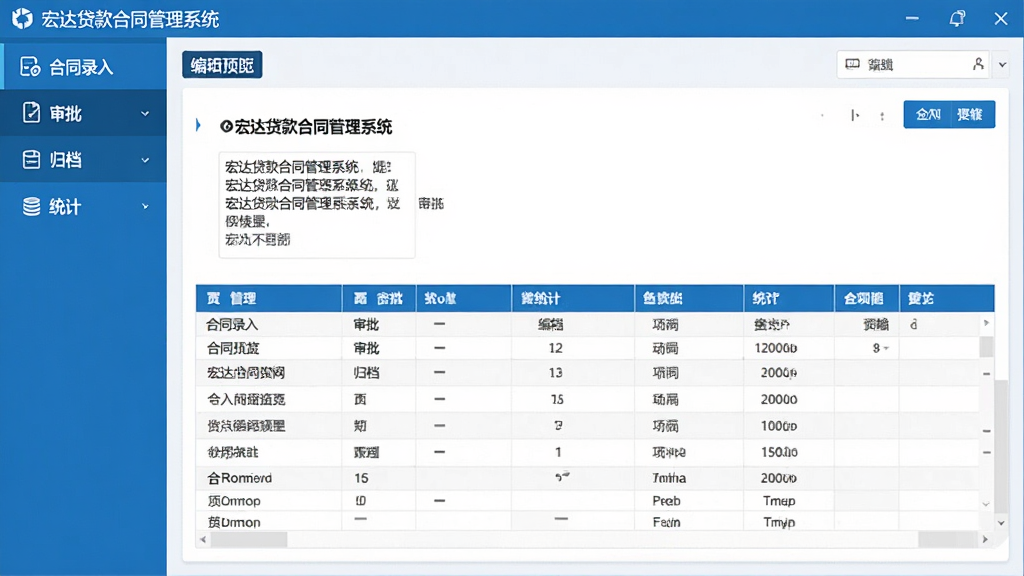
Task: Click the horizontal scrollbar thumb under the table
Action: (x=249, y=539)
